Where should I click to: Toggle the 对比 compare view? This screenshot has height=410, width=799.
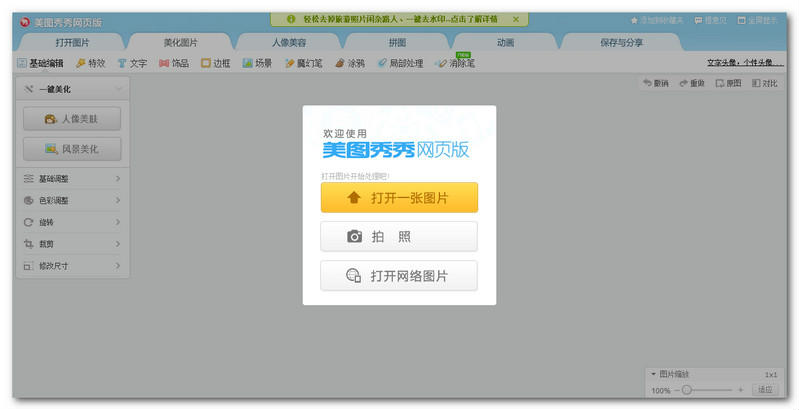tap(765, 84)
